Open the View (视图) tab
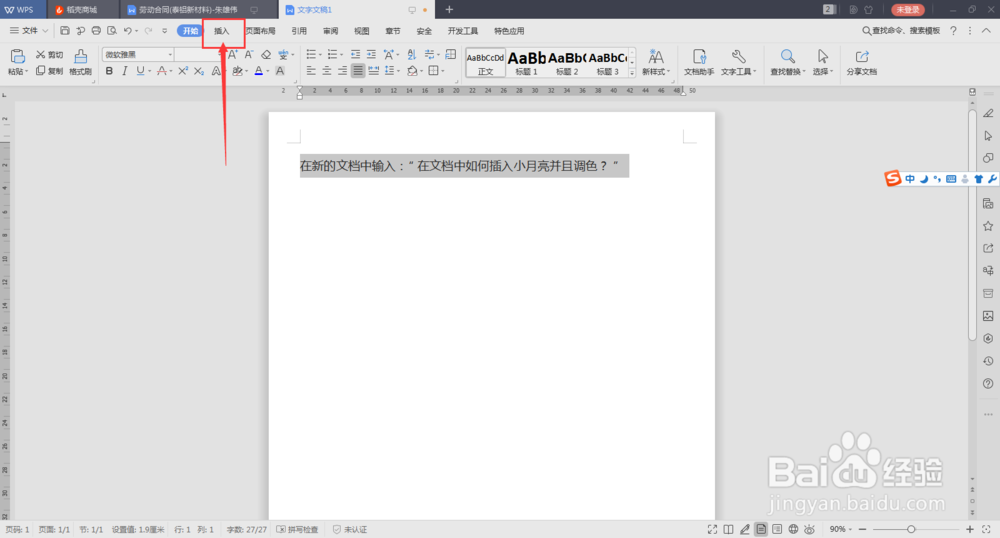The height and width of the screenshot is (538, 1000). pyautogui.click(x=362, y=31)
